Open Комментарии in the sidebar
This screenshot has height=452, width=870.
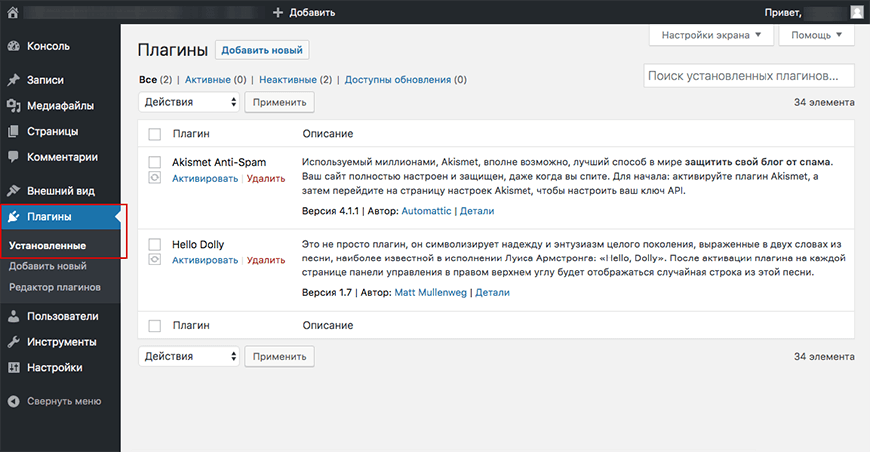(62, 157)
